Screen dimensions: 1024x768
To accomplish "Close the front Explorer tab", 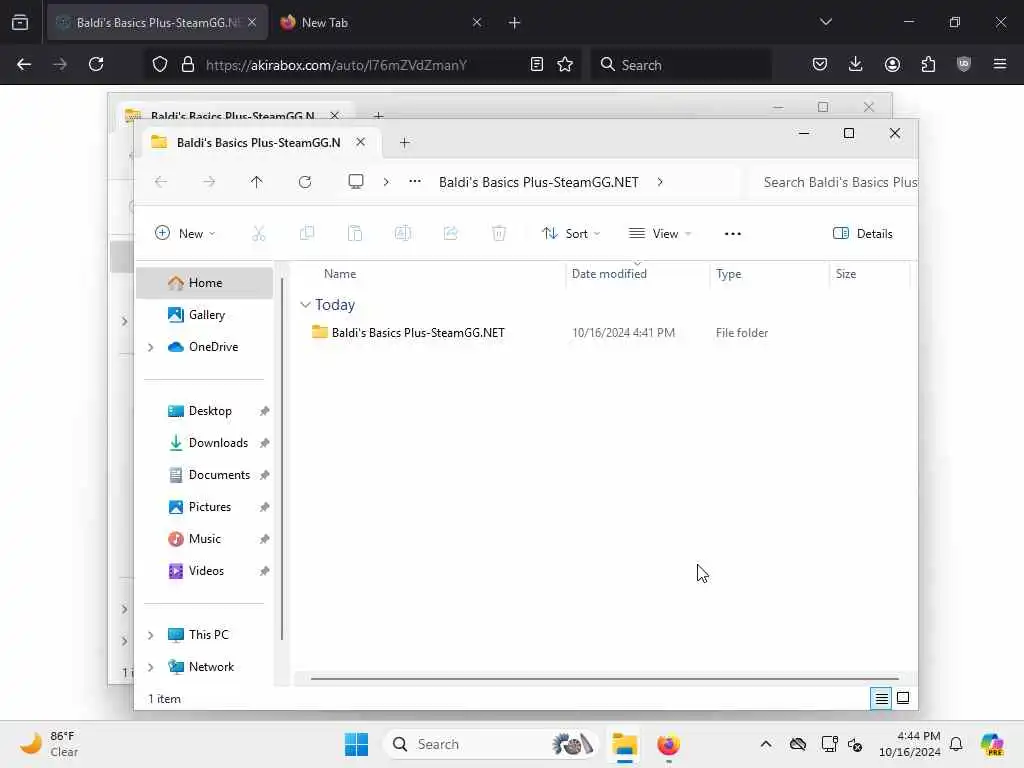I will [x=360, y=142].
